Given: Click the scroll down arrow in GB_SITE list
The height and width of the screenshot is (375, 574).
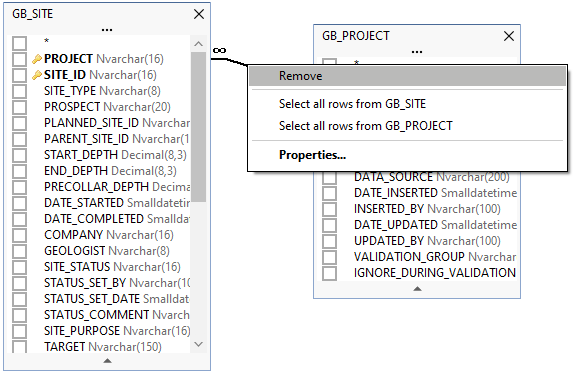Looking at the screenshot, I should pos(198,344).
